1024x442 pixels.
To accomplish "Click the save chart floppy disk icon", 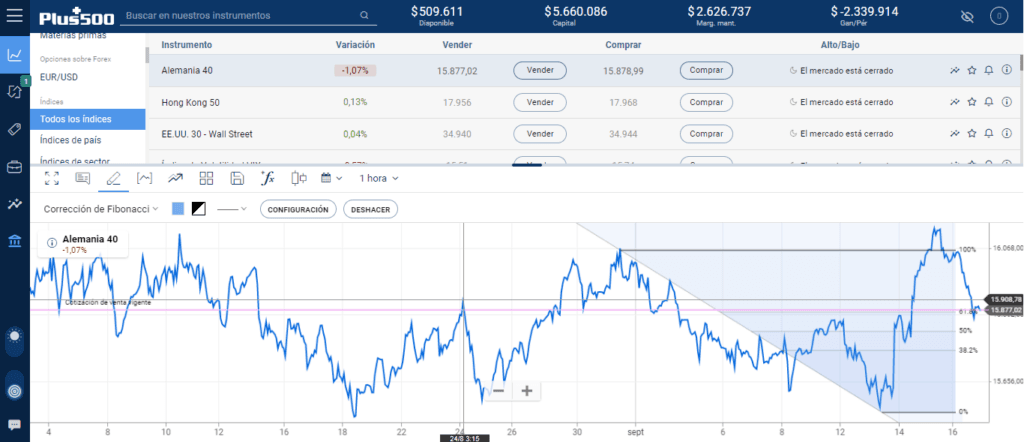I will [x=237, y=178].
